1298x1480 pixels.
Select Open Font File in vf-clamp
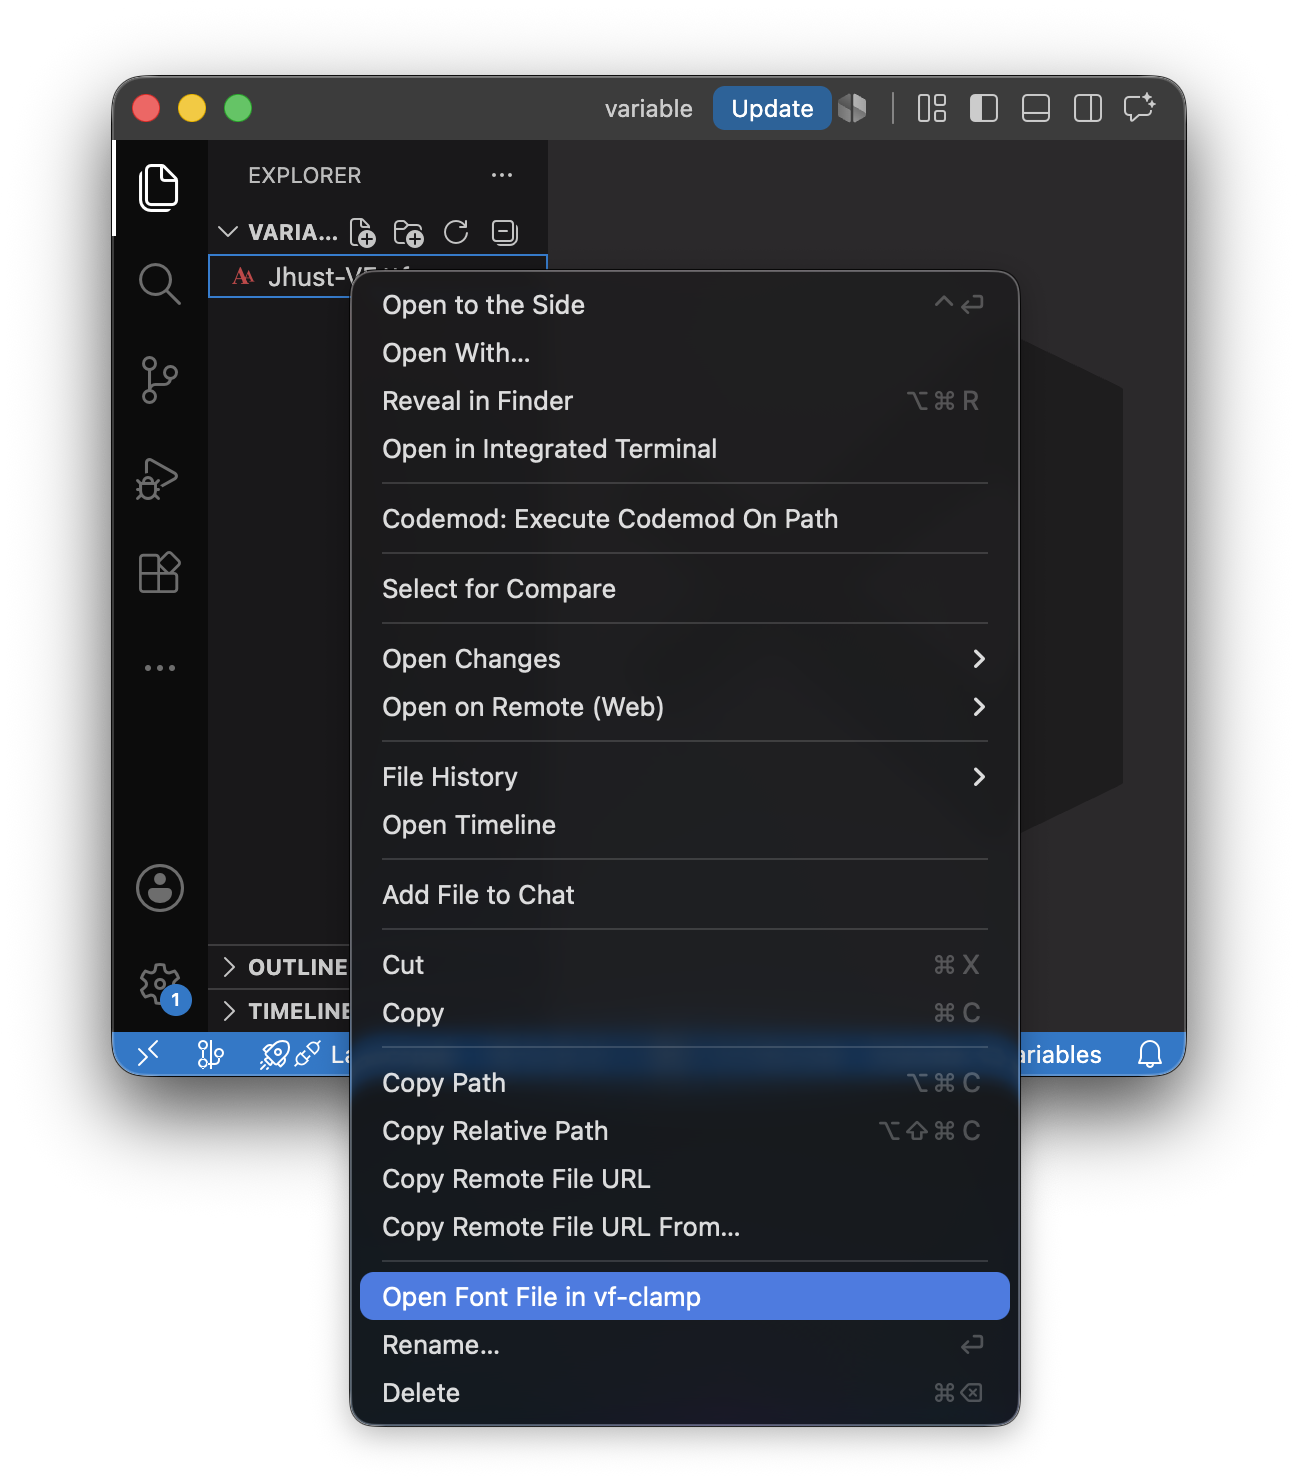[685, 1296]
